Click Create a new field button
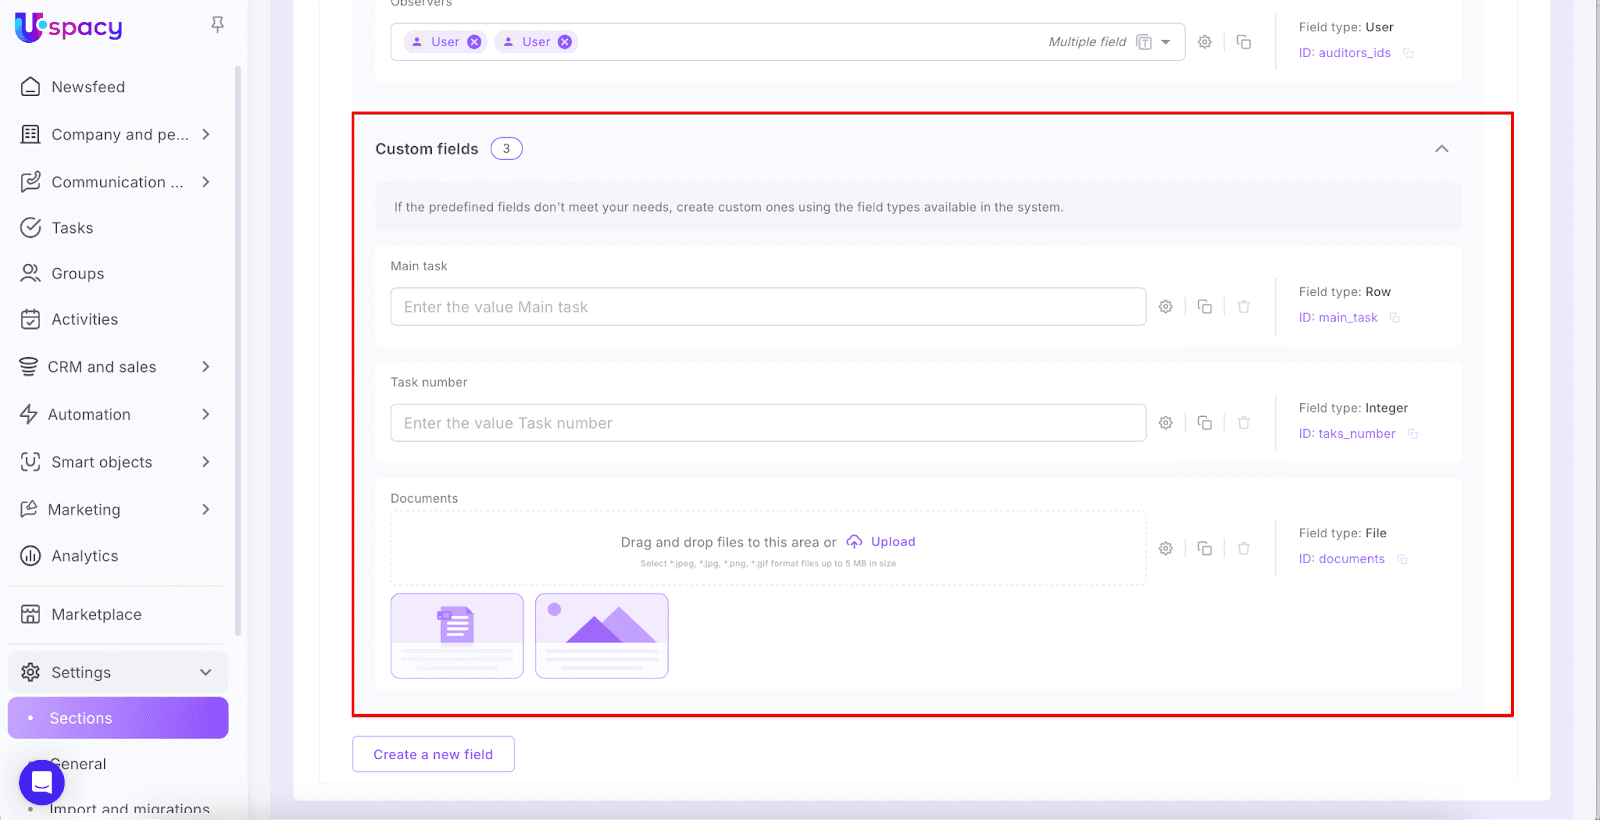This screenshot has width=1600, height=820. click(433, 754)
